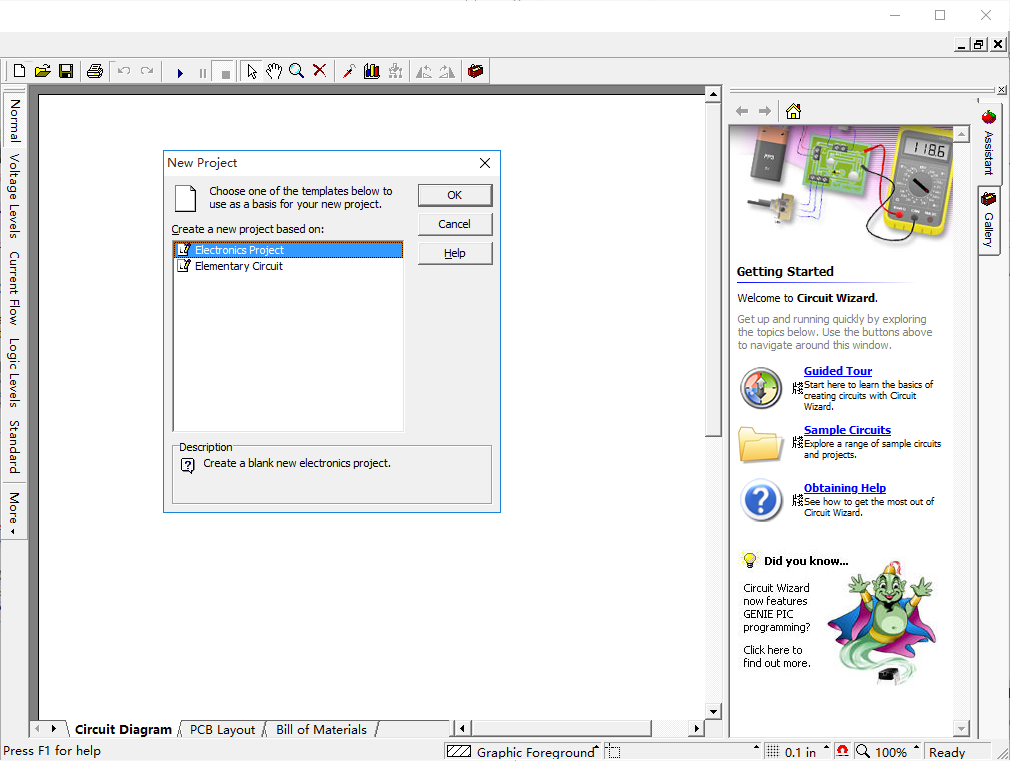This screenshot has width=1010, height=761.
Task: Start simulation with the Run play button
Action: pos(180,72)
